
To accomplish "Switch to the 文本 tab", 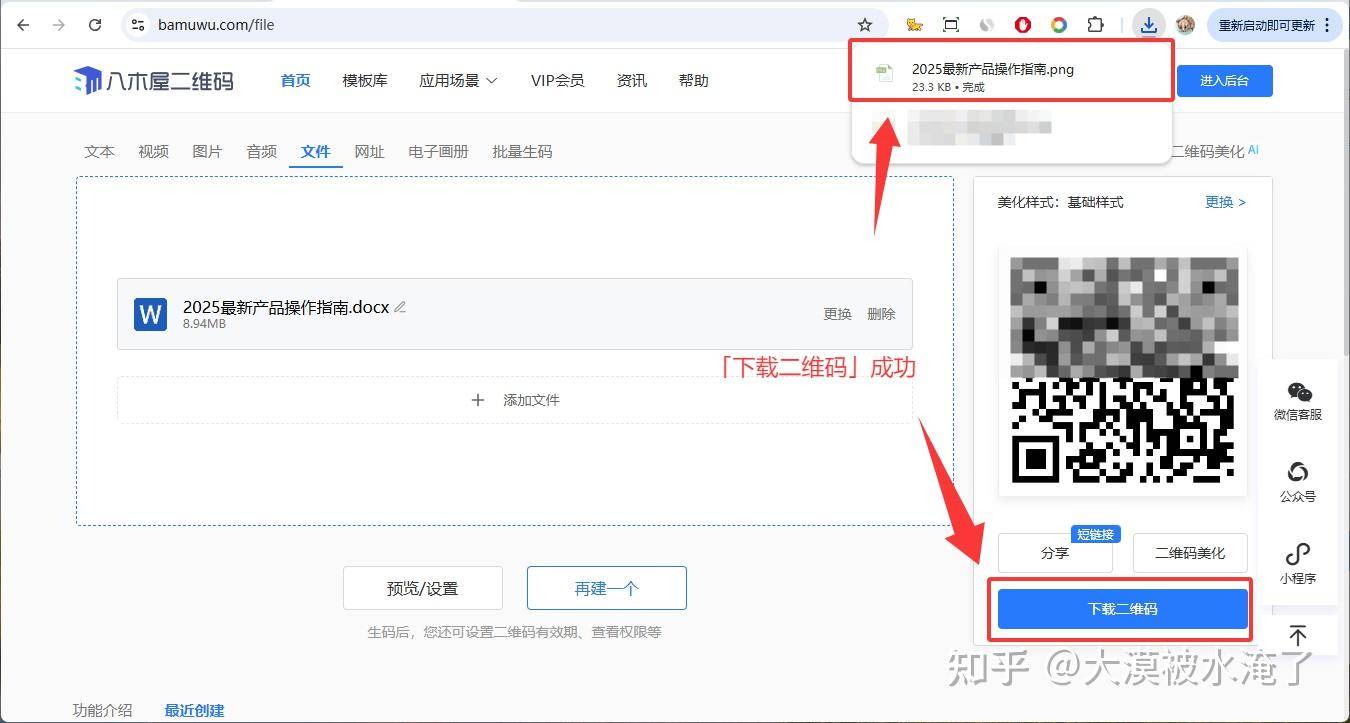I will 100,151.
